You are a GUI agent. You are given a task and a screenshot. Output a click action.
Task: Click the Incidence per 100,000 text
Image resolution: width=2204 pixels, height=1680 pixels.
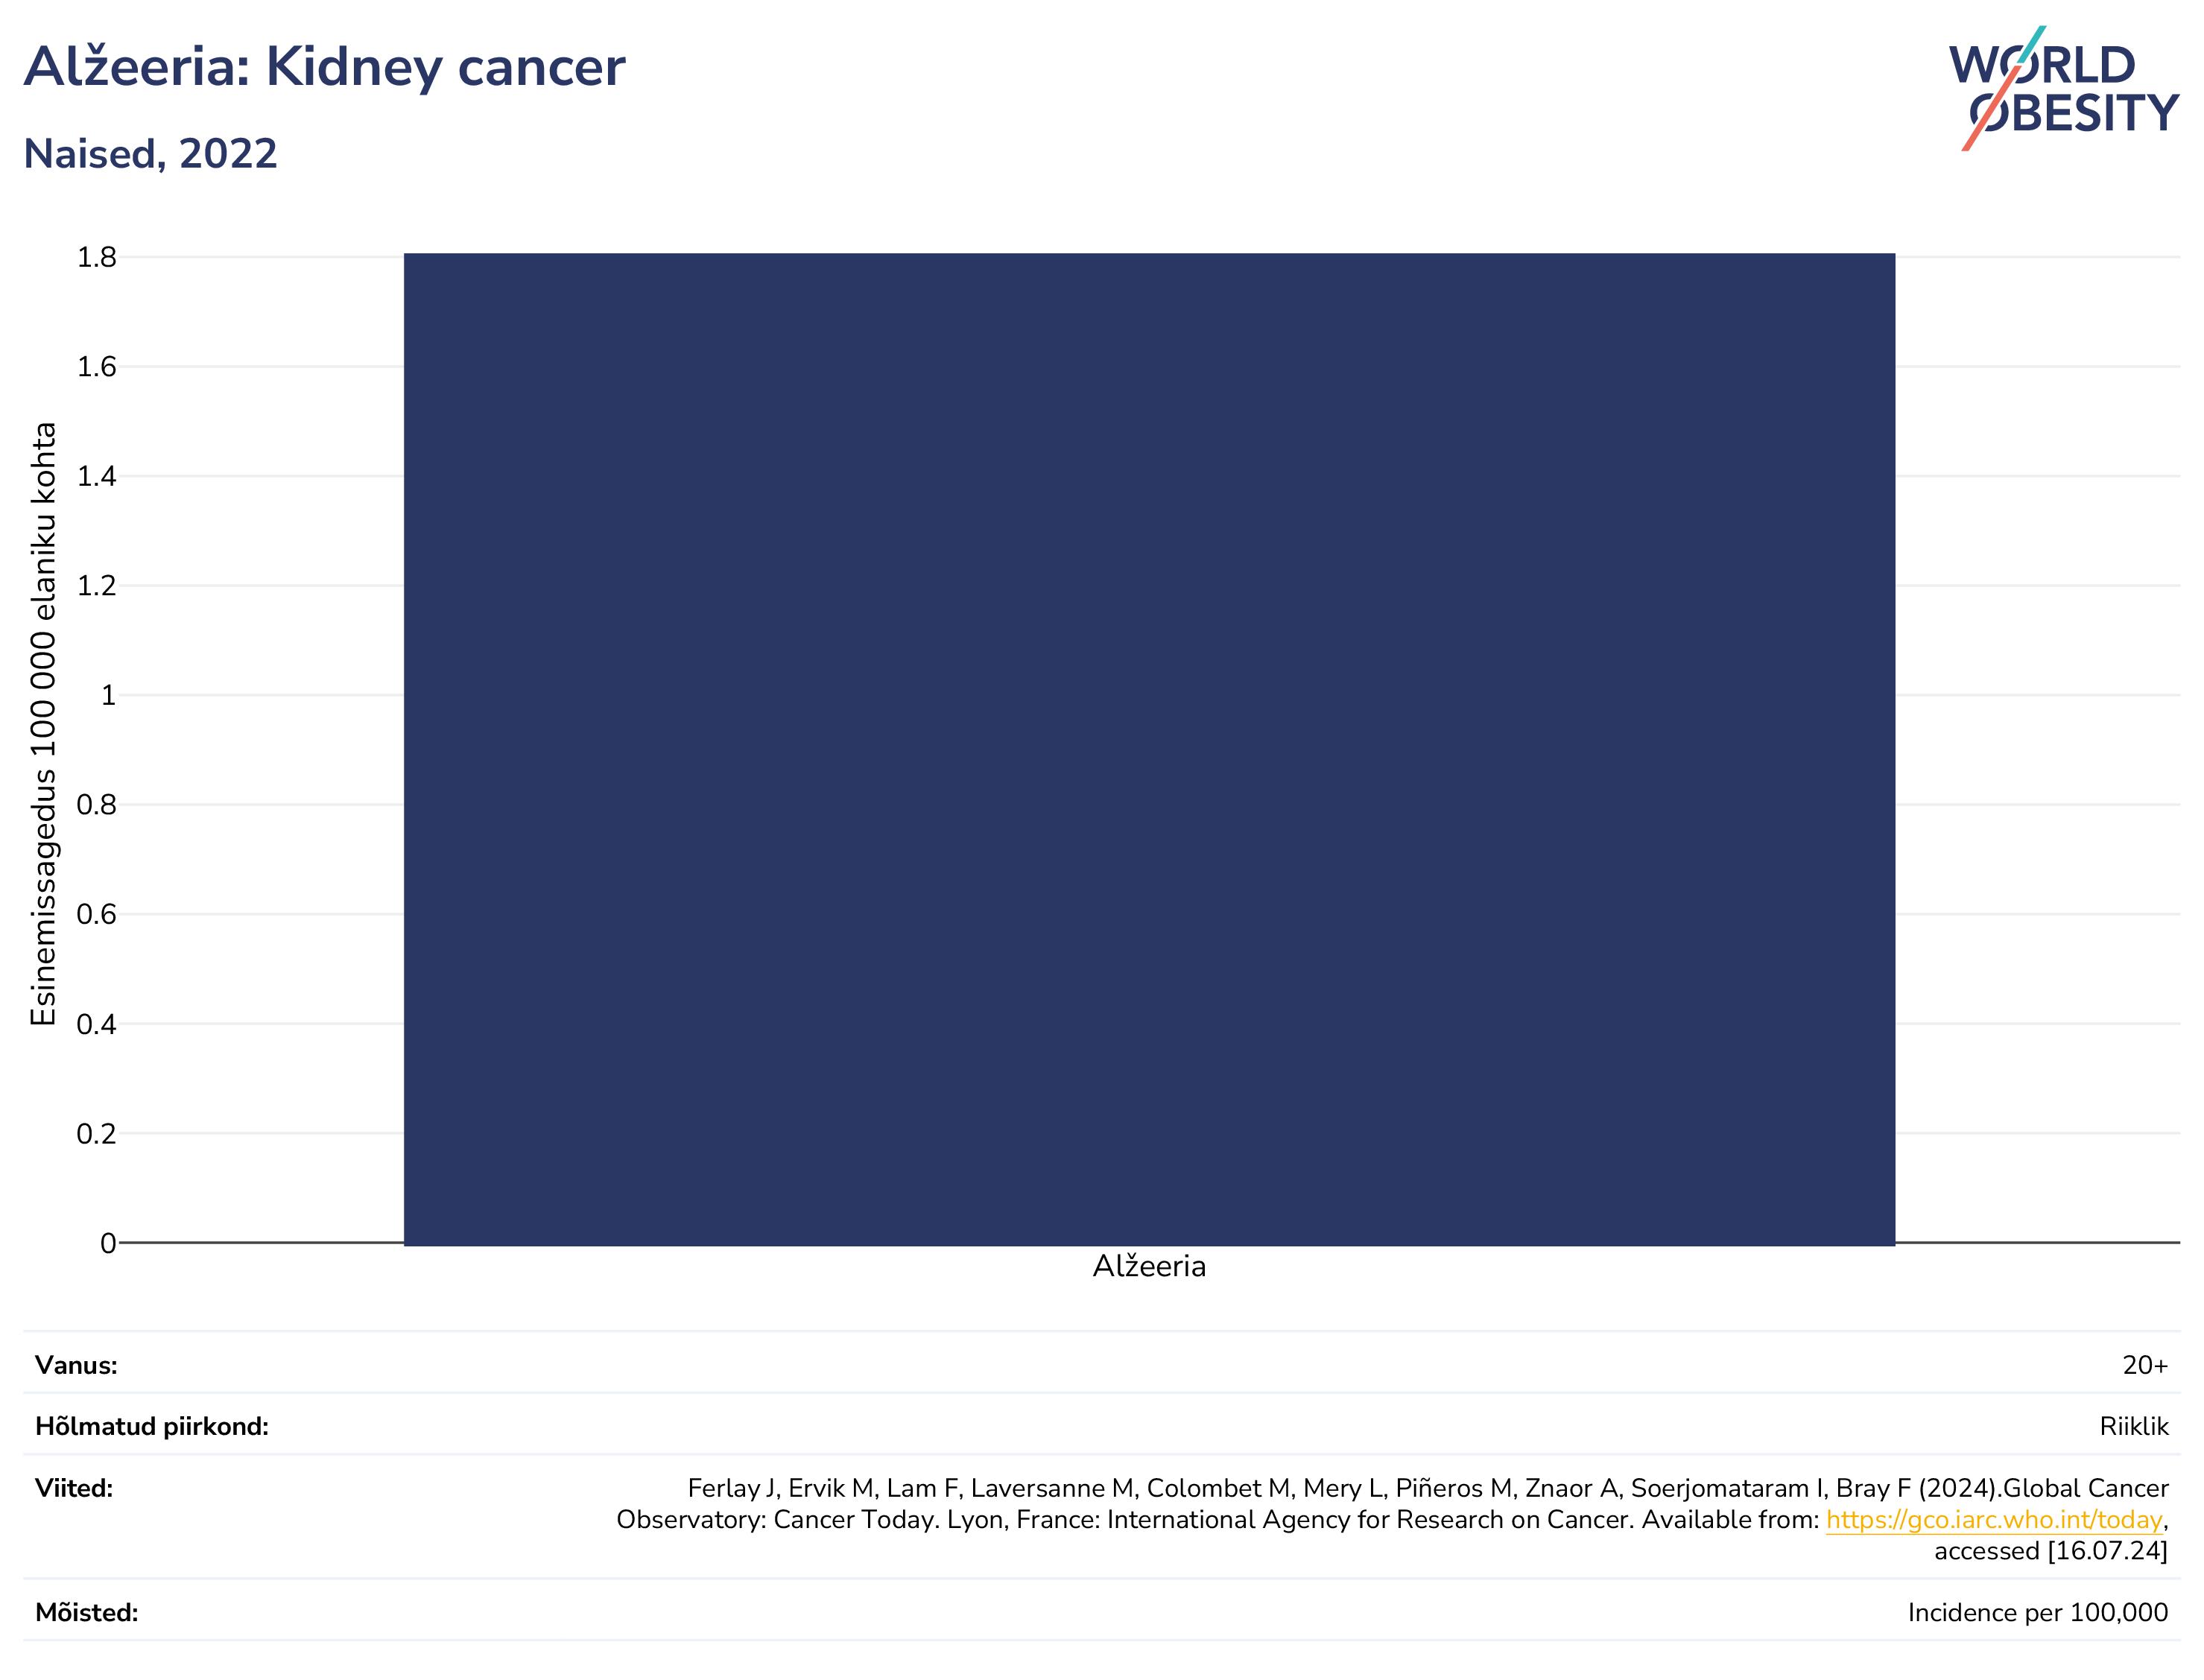click(2038, 1612)
